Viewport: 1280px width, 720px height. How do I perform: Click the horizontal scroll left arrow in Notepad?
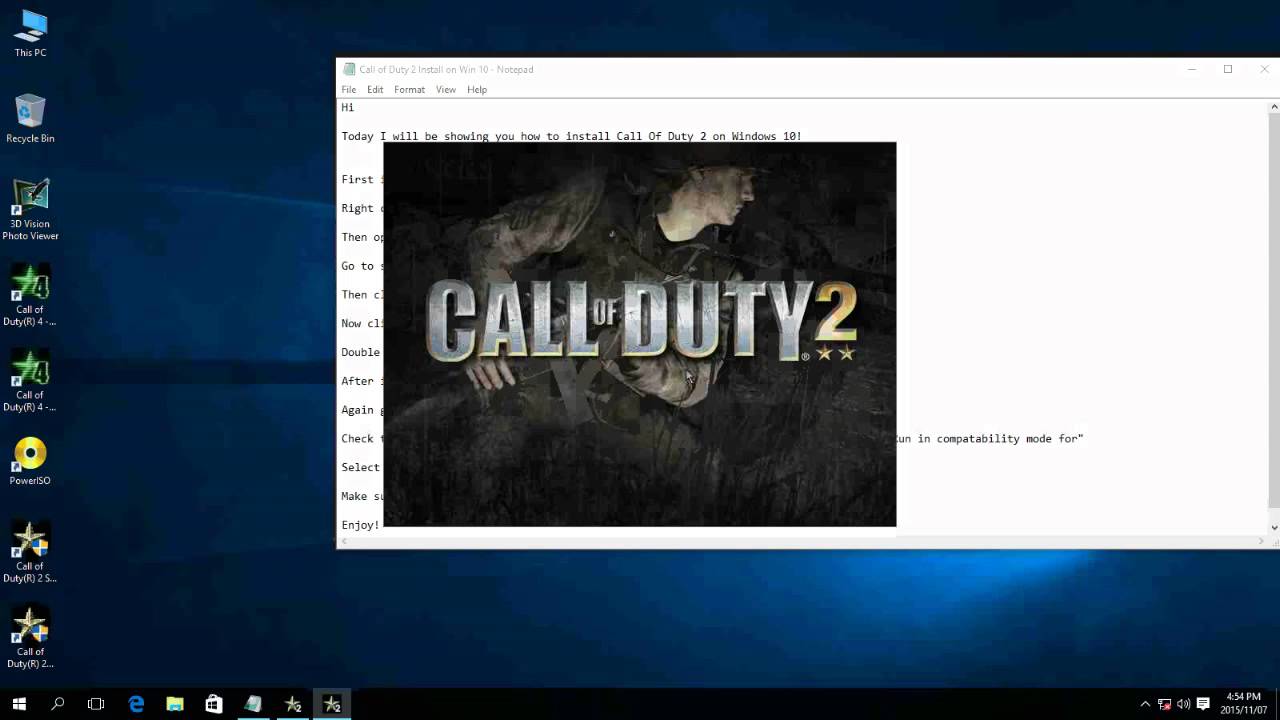pos(343,541)
